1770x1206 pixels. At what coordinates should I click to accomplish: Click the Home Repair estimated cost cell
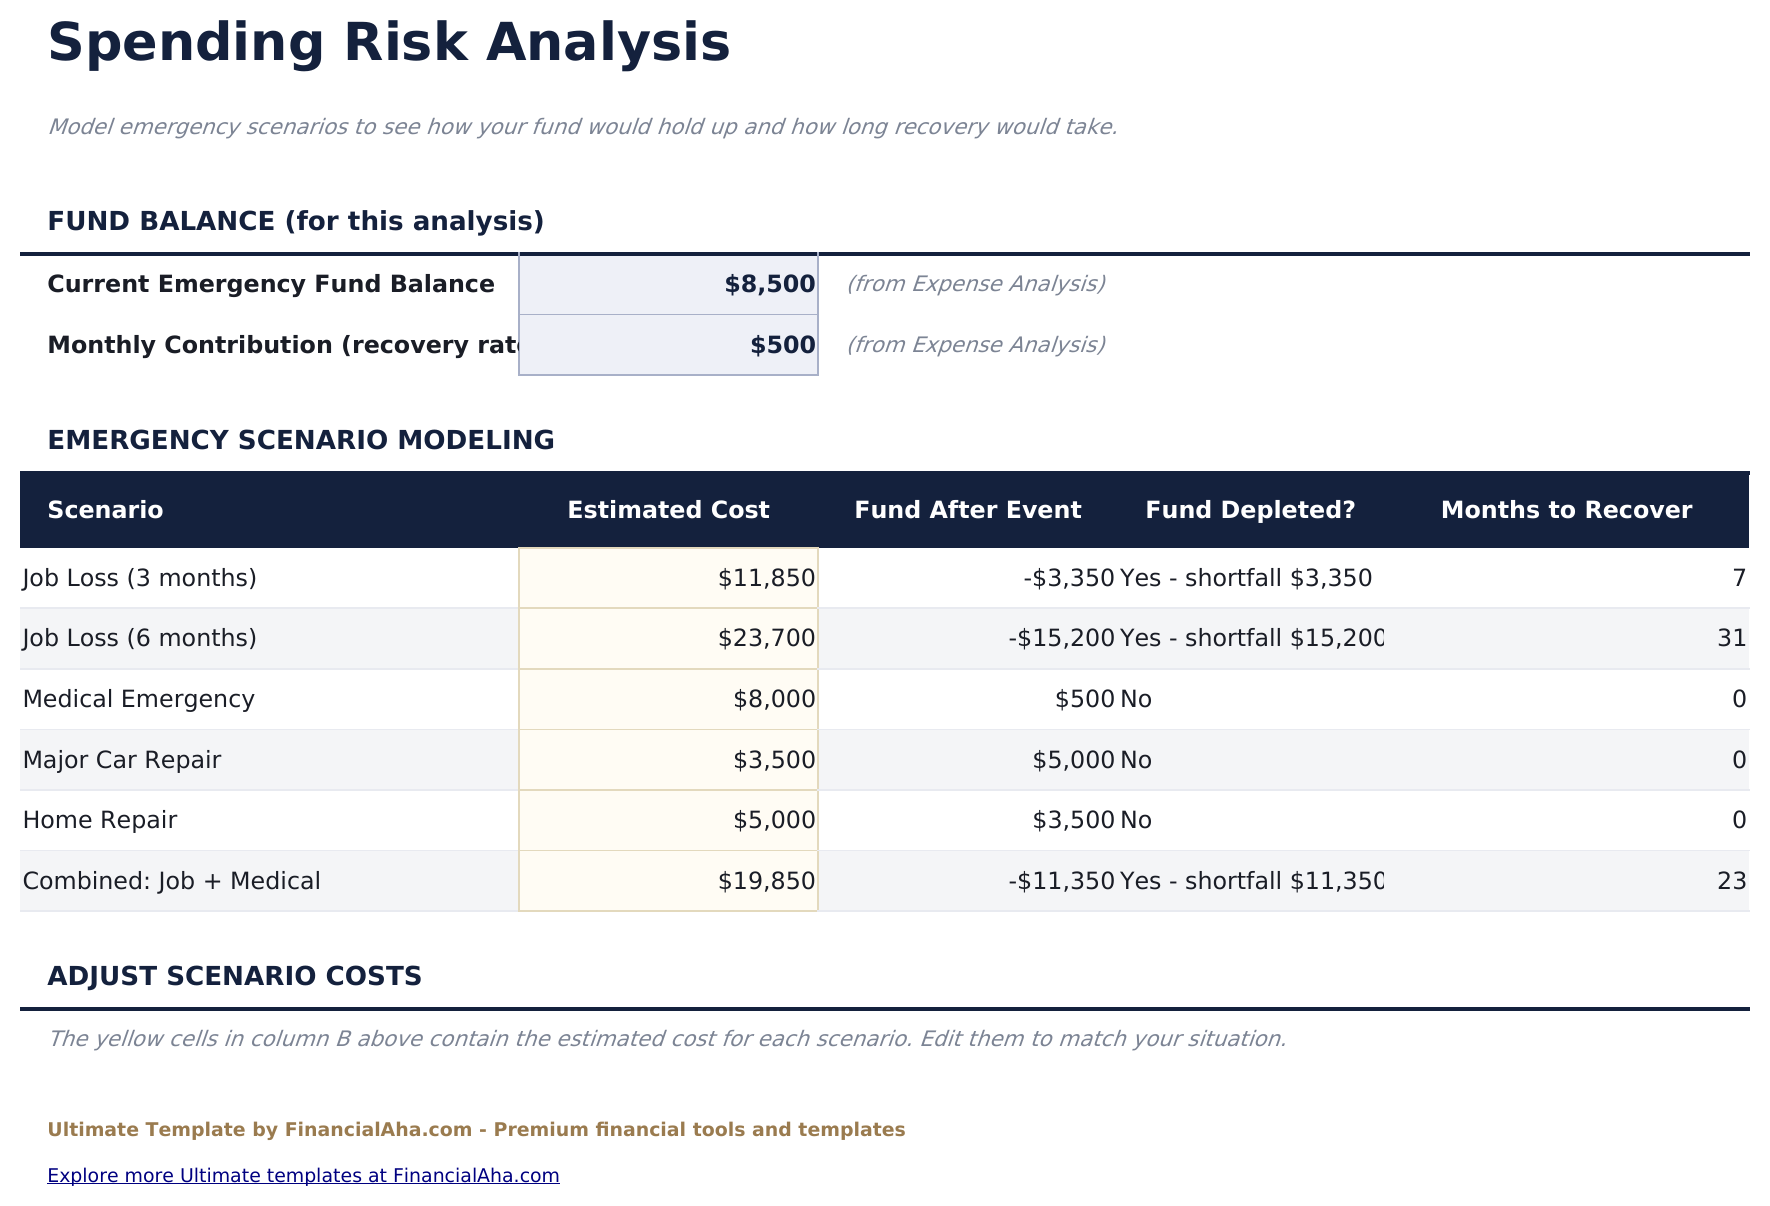[x=668, y=819]
